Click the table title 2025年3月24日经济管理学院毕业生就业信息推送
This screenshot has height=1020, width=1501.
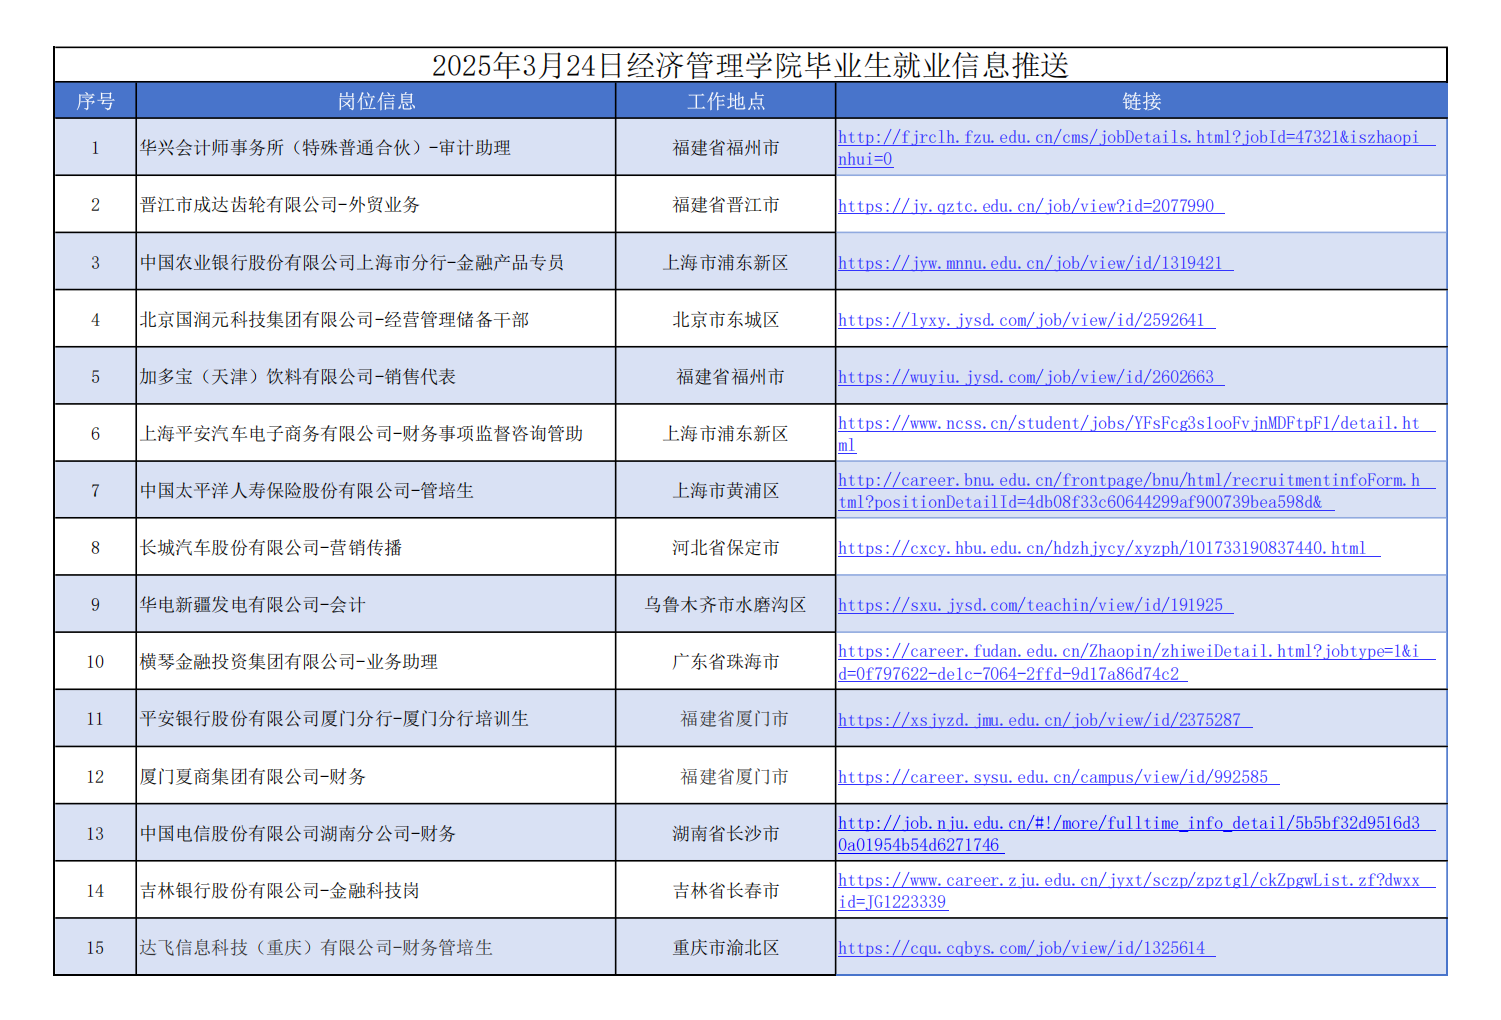pyautogui.click(x=750, y=65)
